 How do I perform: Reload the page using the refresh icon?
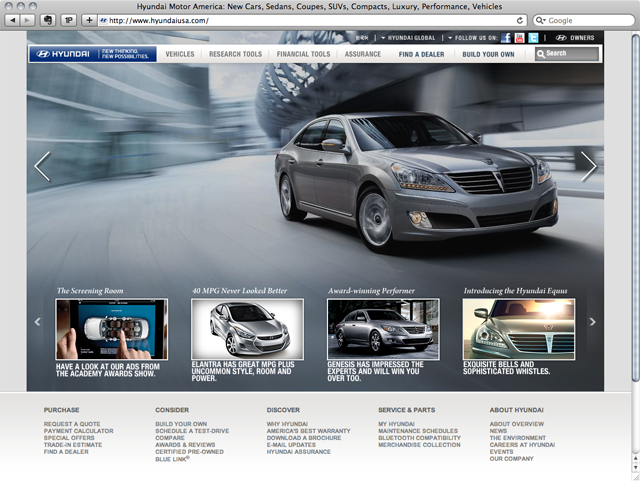pyautogui.click(x=520, y=20)
